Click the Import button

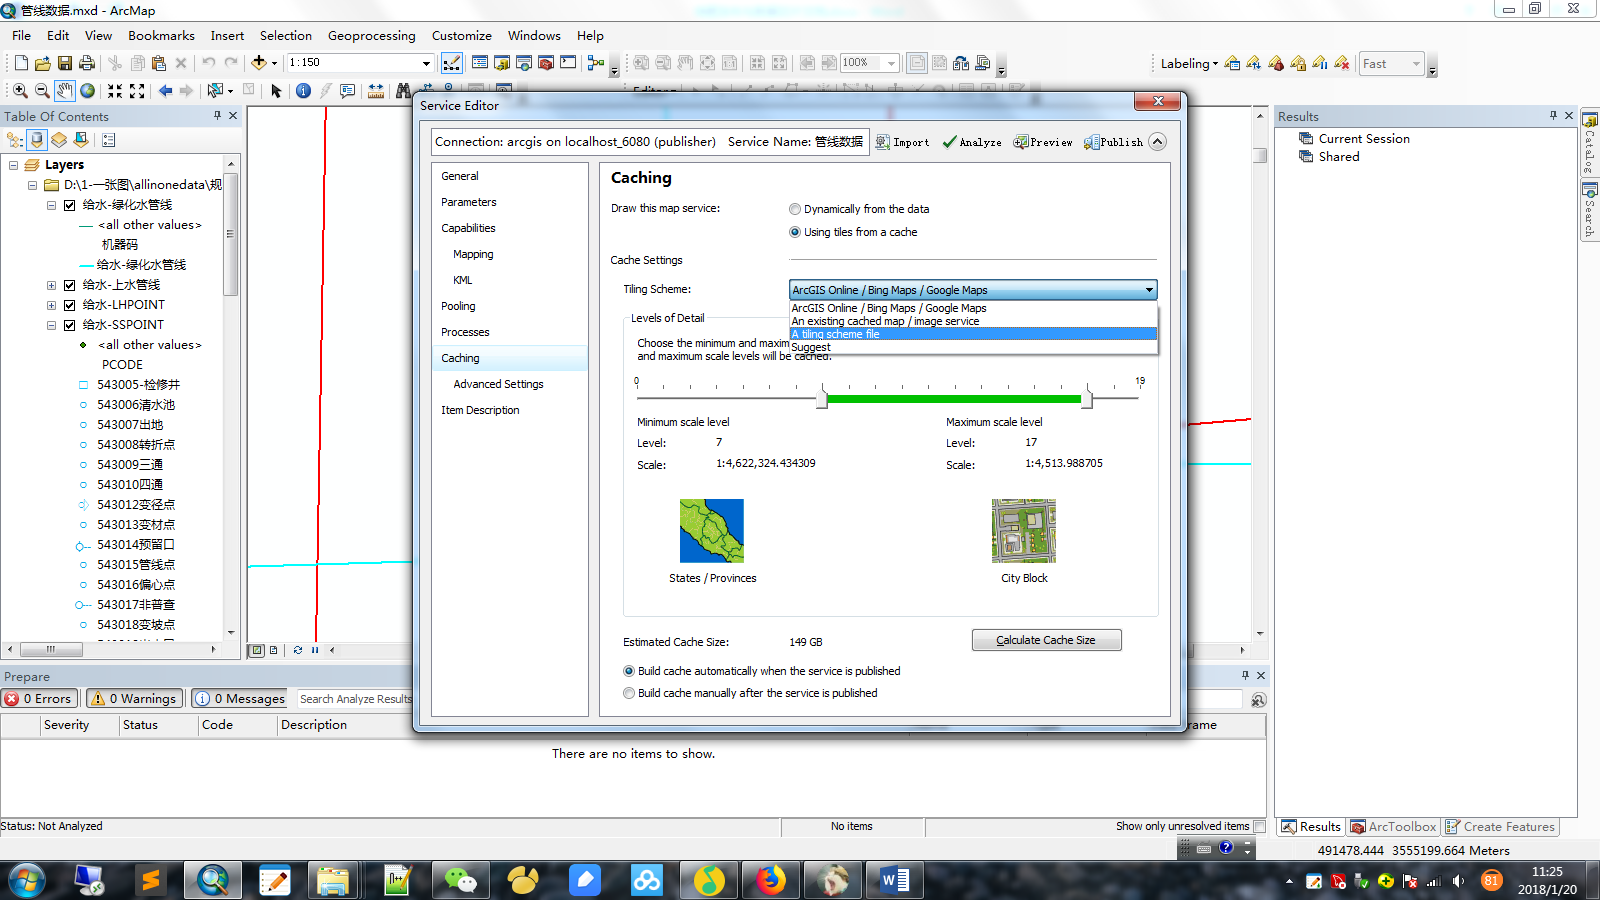902,142
